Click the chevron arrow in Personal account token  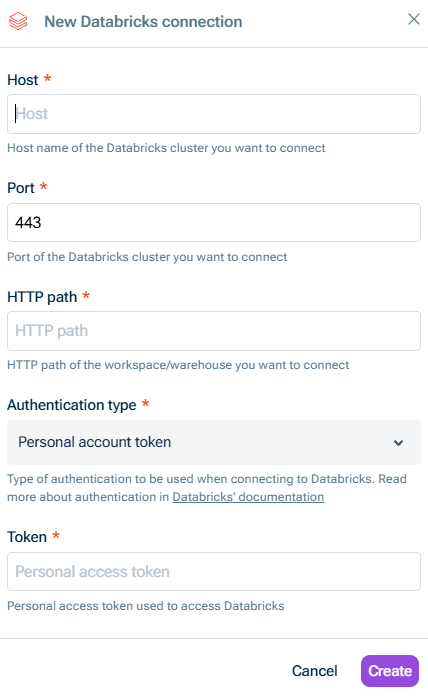398,443
